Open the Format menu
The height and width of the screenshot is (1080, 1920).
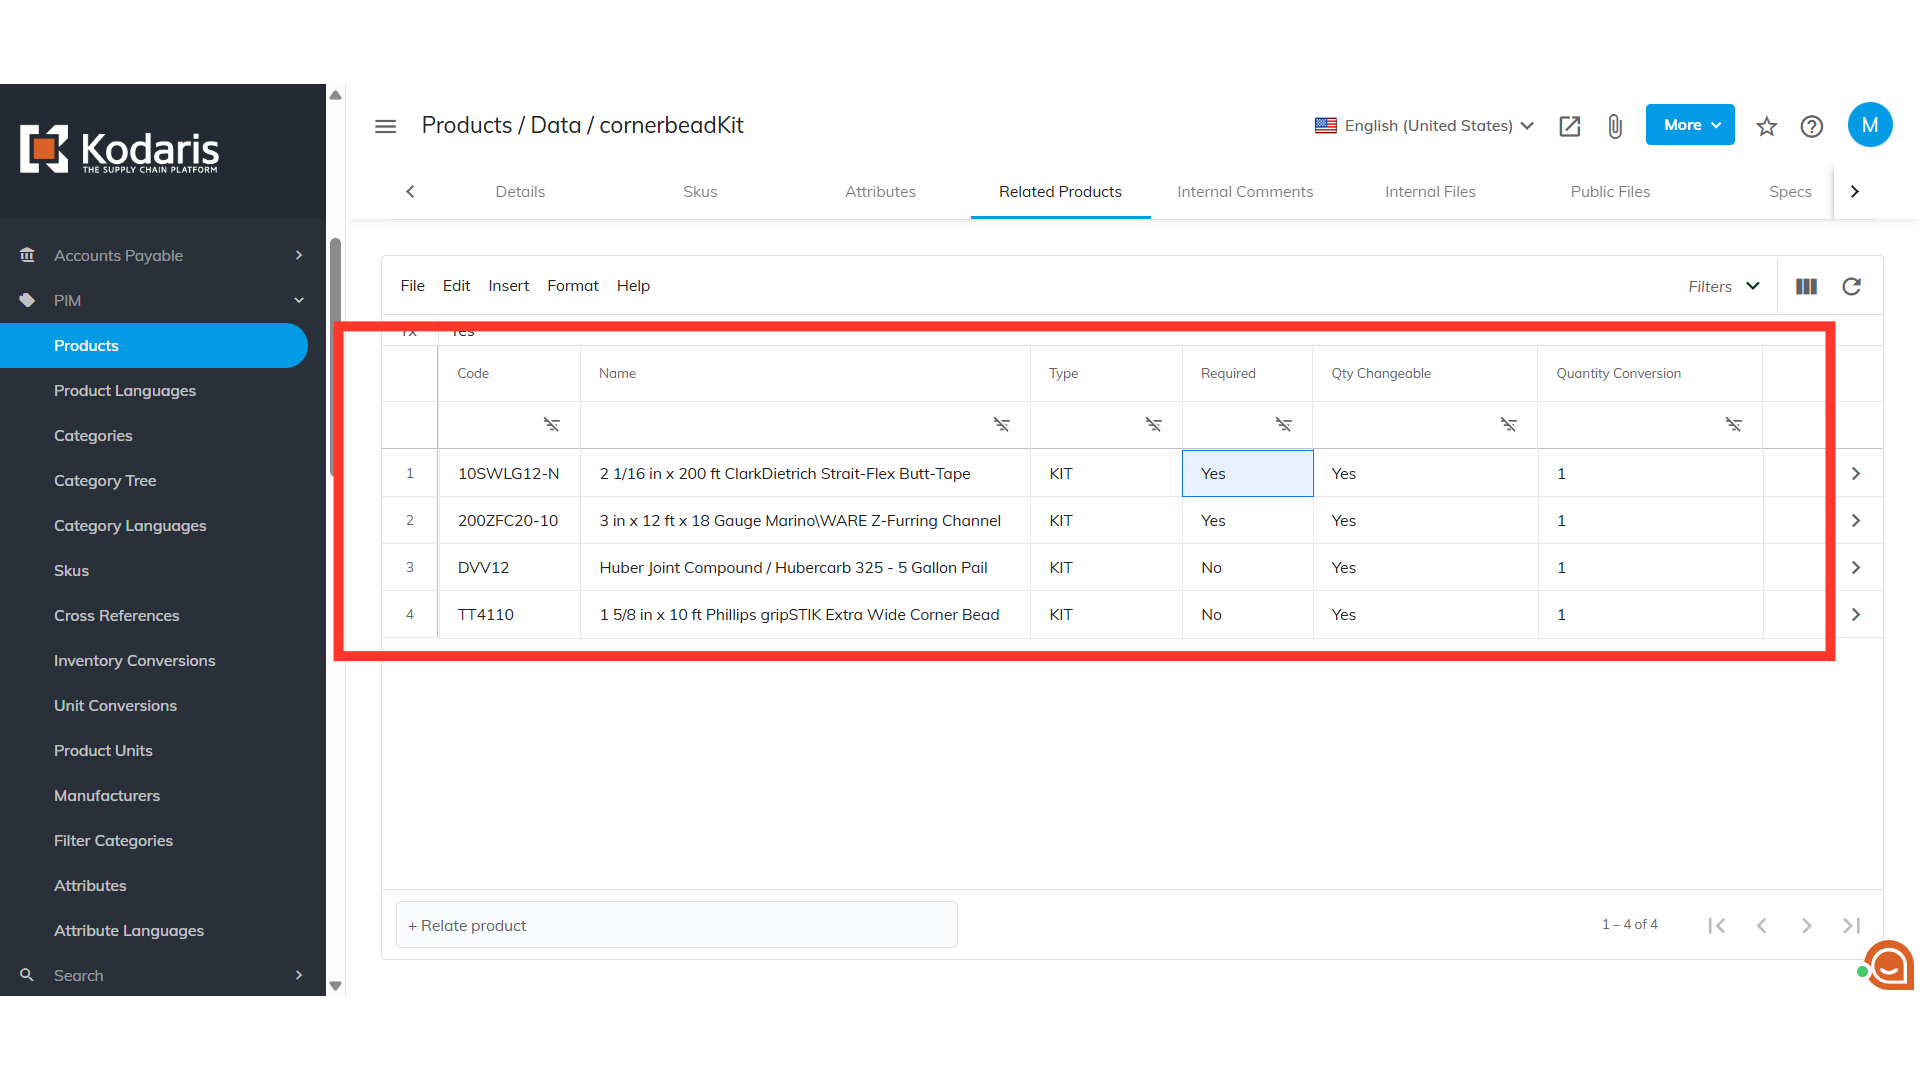click(572, 286)
